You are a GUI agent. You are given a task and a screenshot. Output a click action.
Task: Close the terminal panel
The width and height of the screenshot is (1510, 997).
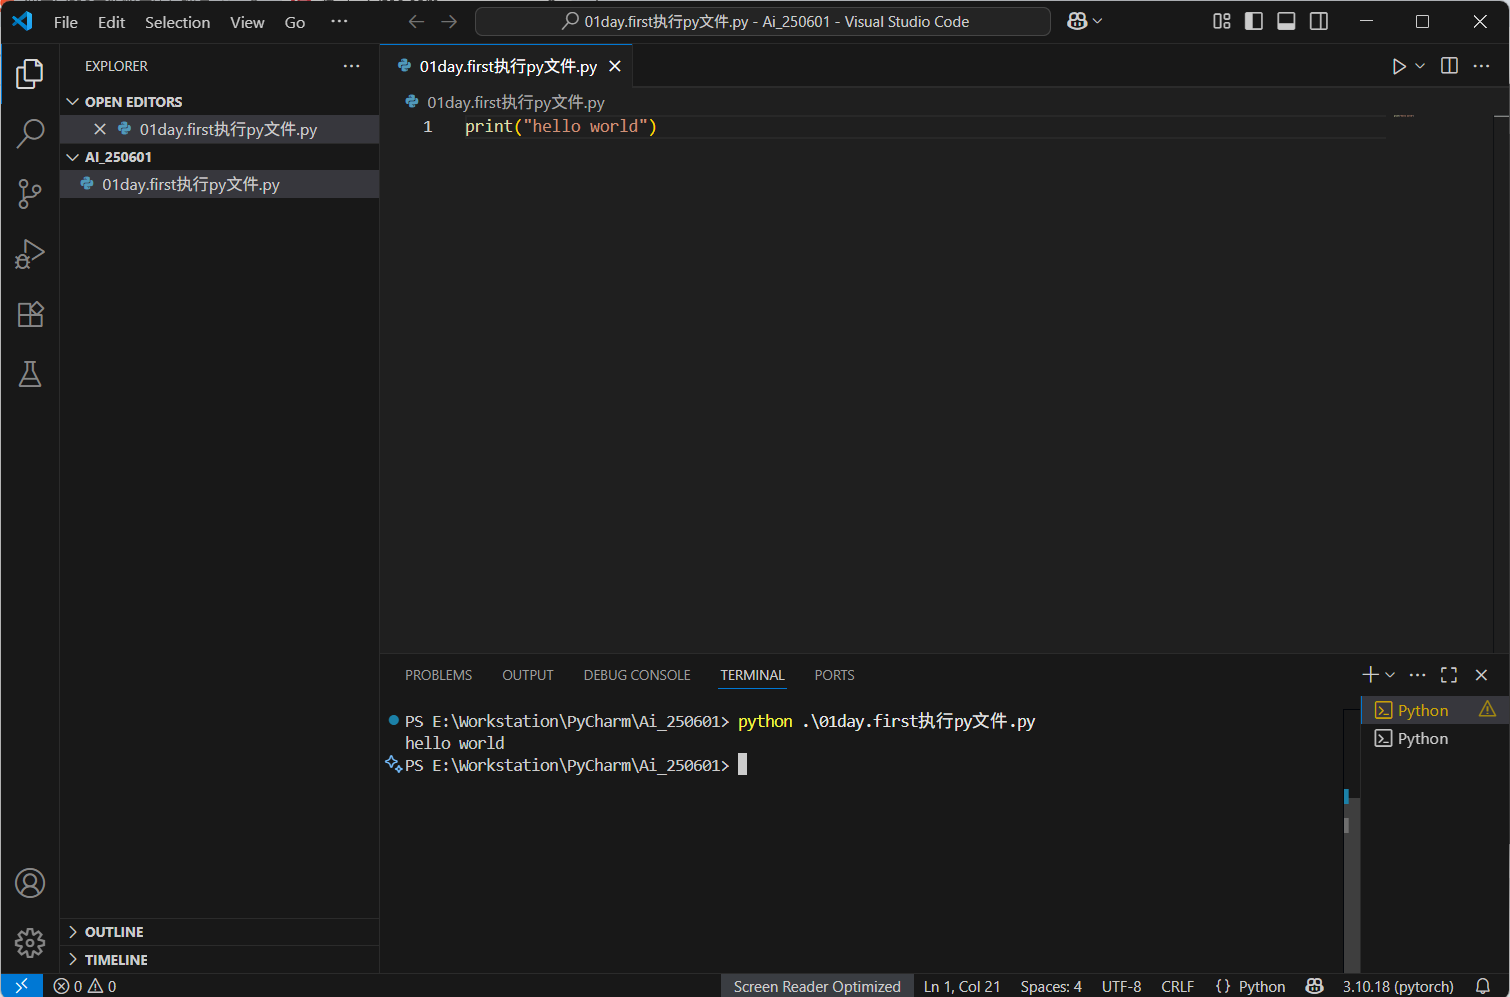point(1482,675)
